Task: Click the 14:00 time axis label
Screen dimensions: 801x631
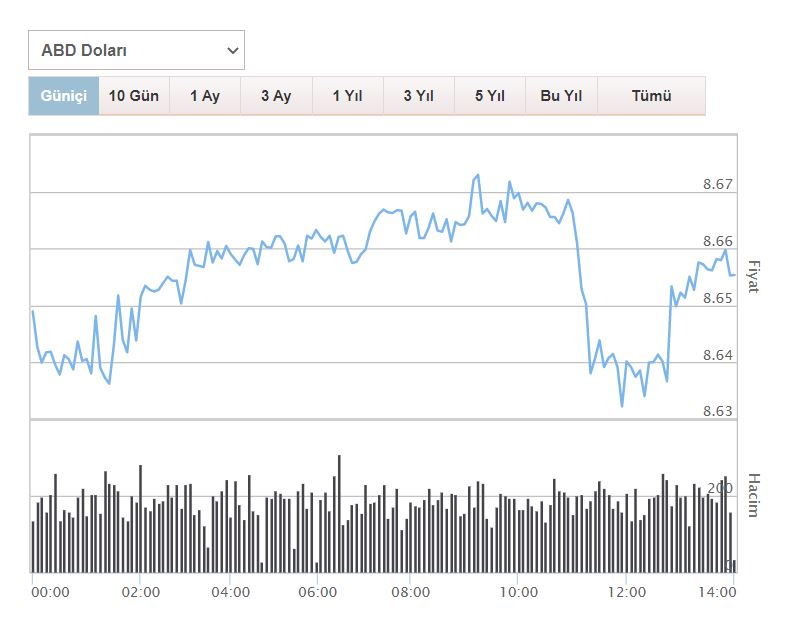Action: coord(718,592)
